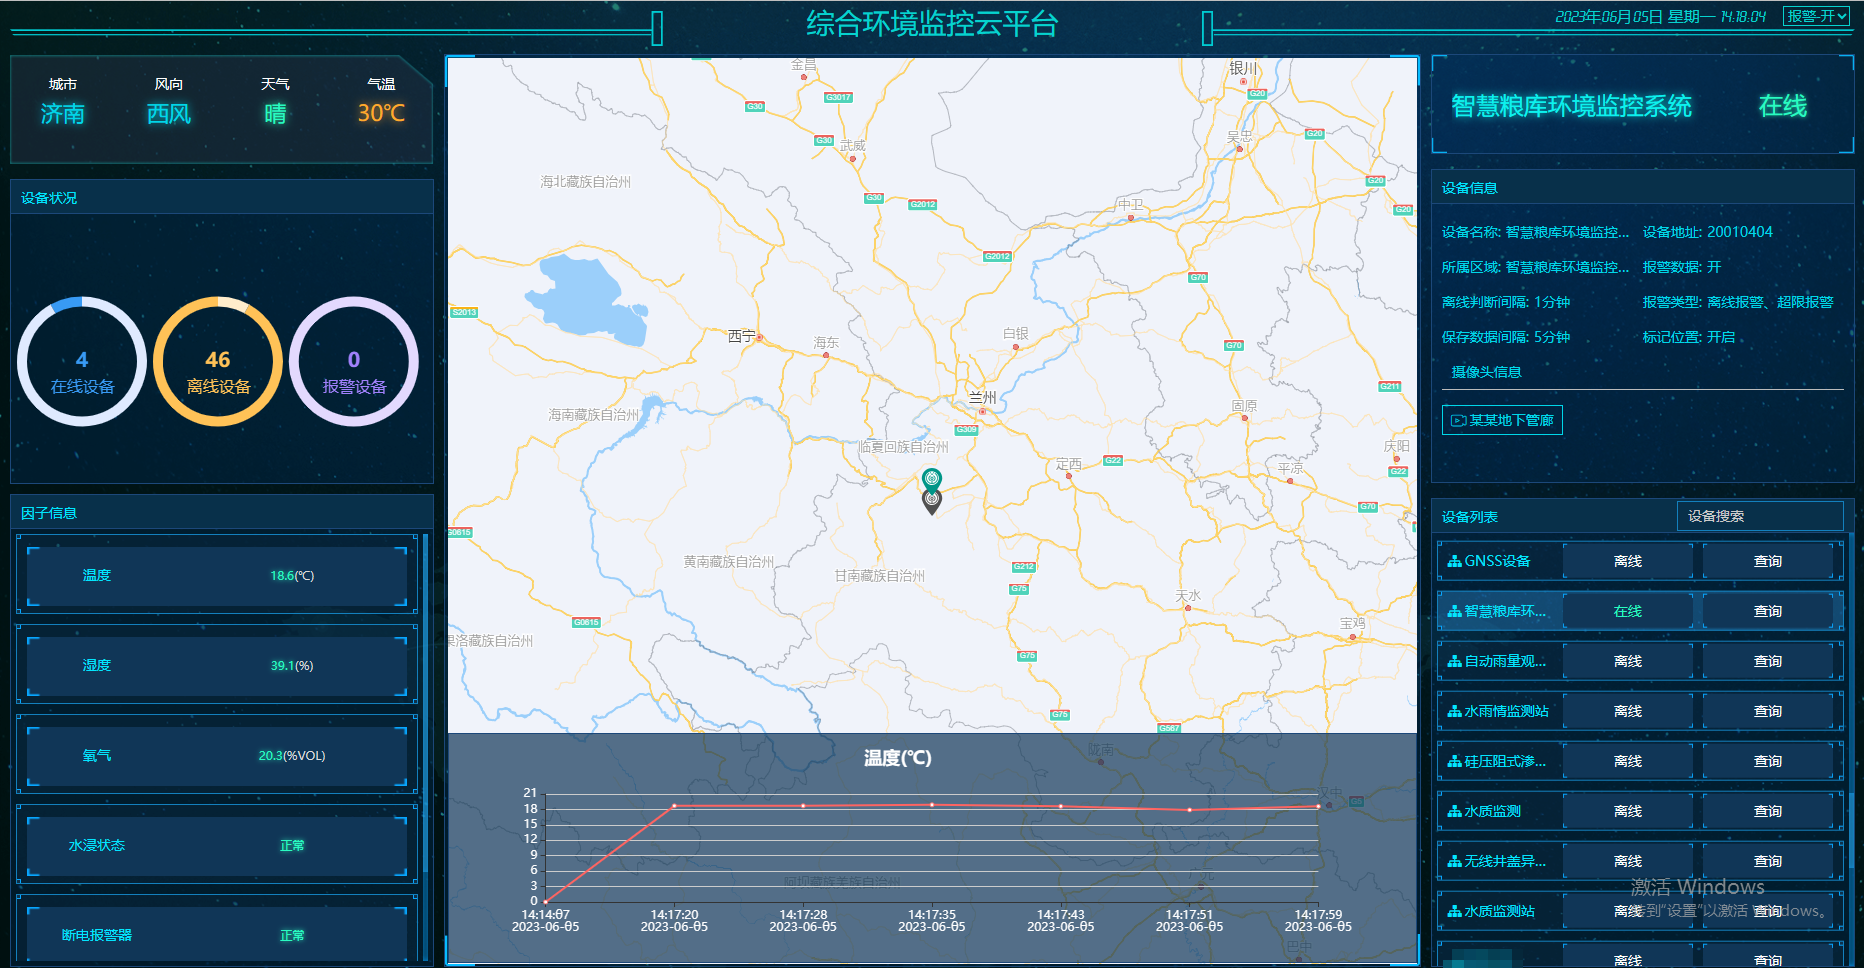
Task: Open the 某某地下管廊 camera button
Action: (1502, 420)
